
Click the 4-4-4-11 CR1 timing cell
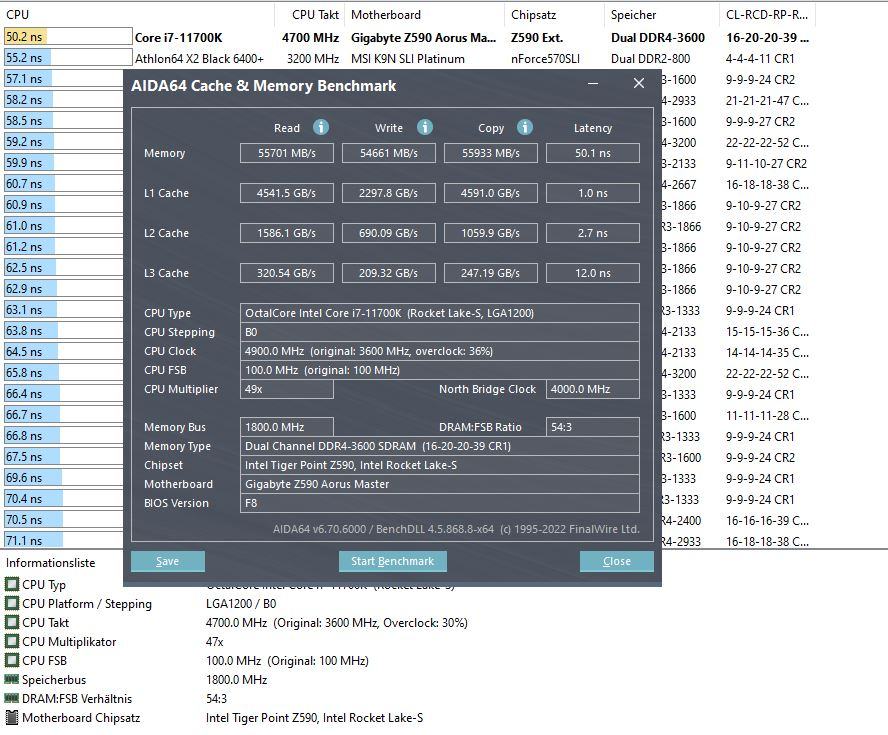(760, 59)
